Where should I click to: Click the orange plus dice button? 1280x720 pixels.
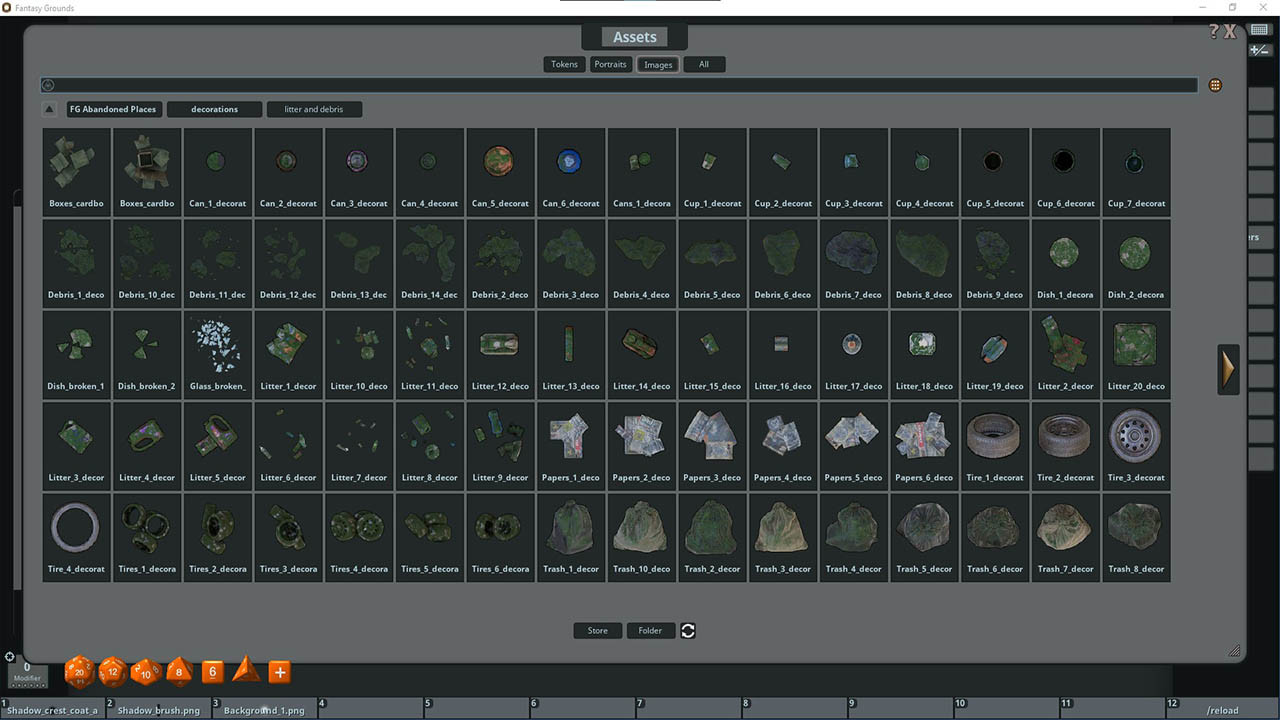coord(280,672)
